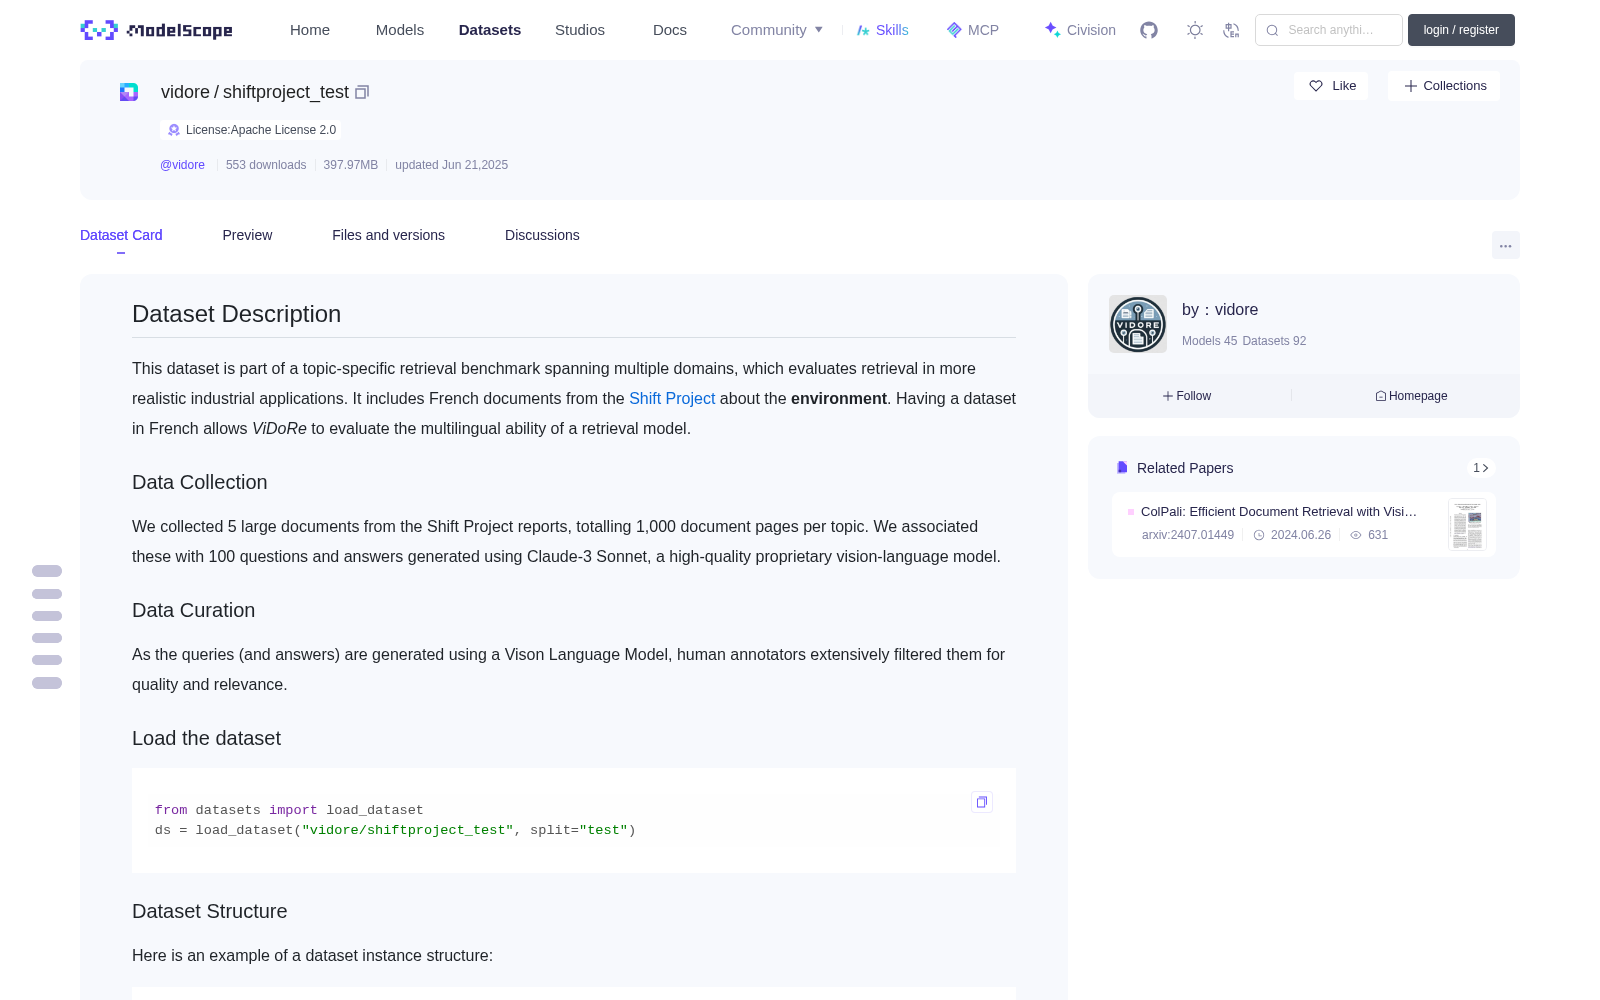Screen dimensions: 1600x1000
Task: Focus the Search anything input field
Action: [x=1329, y=30]
